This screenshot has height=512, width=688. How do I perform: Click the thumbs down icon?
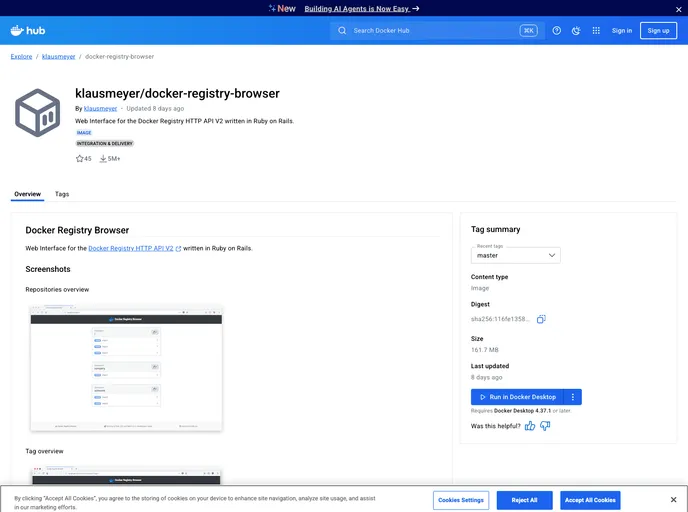(x=545, y=426)
